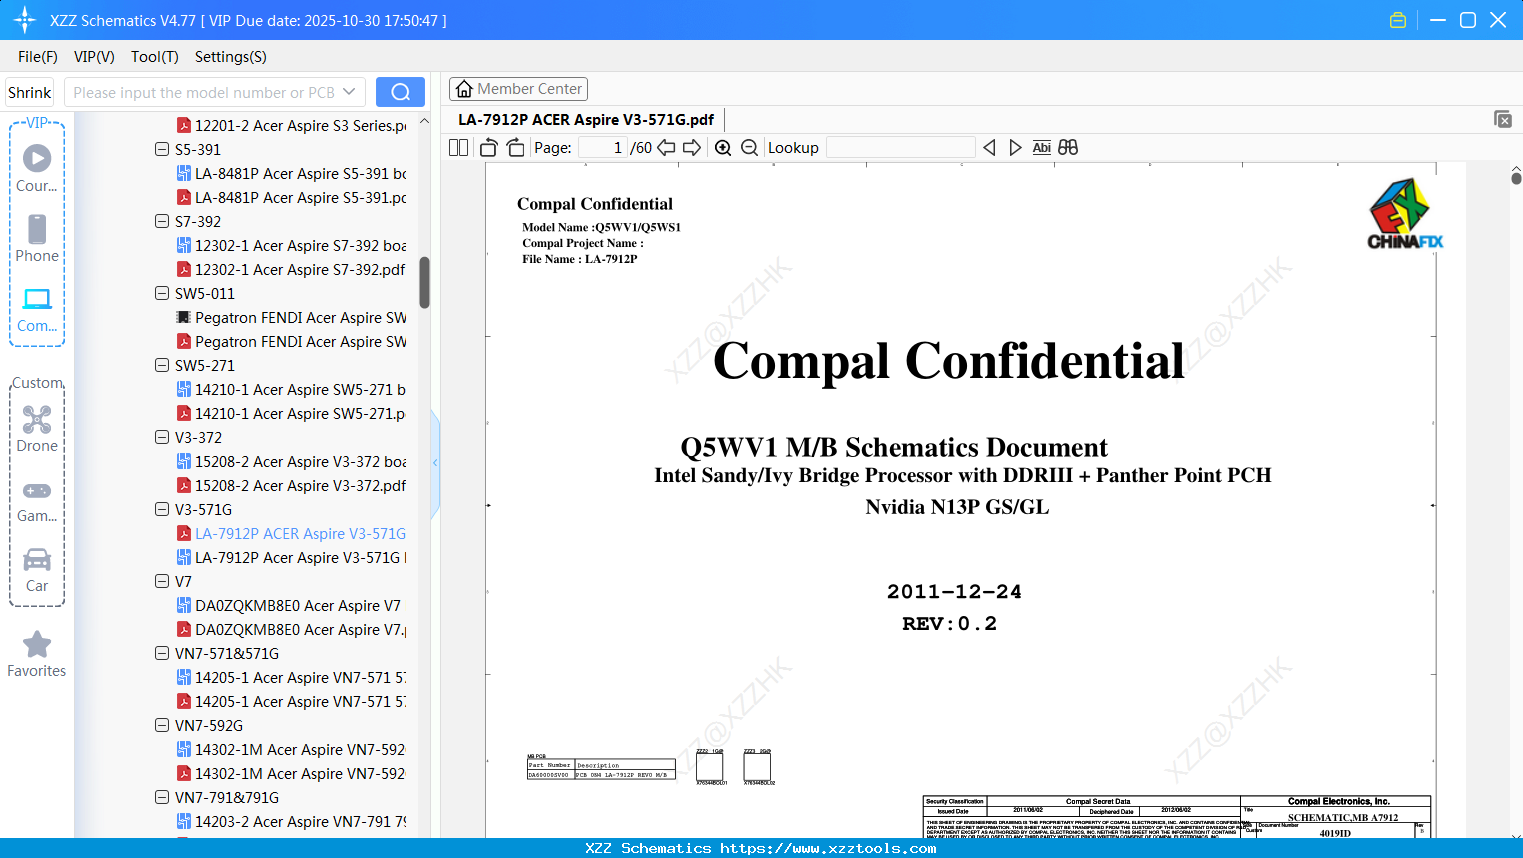Click the binoculars search icon
Image resolution: width=1523 pixels, height=858 pixels.
tap(1068, 148)
